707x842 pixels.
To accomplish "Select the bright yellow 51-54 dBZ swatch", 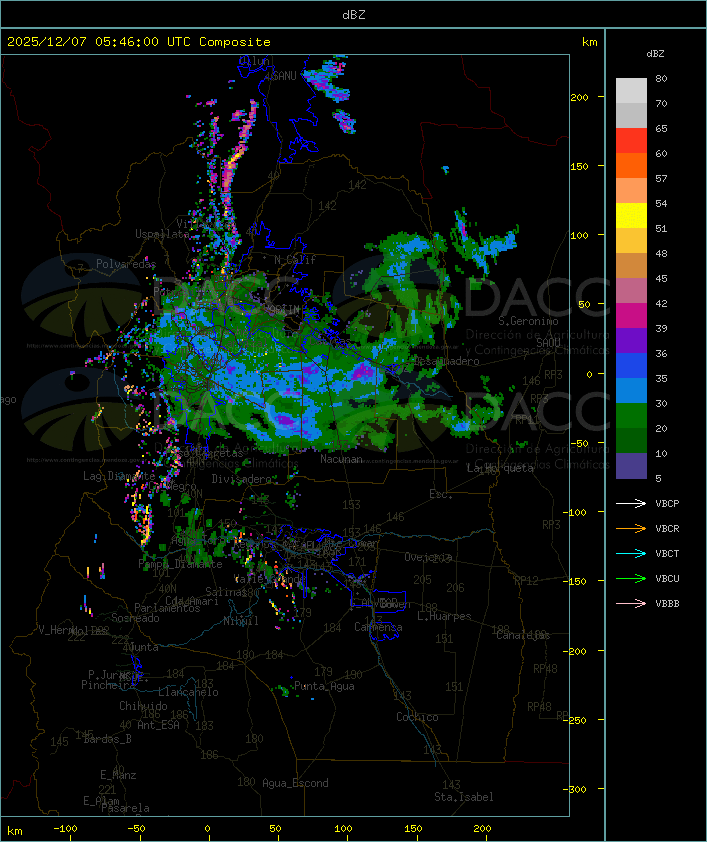I will 631,216.
